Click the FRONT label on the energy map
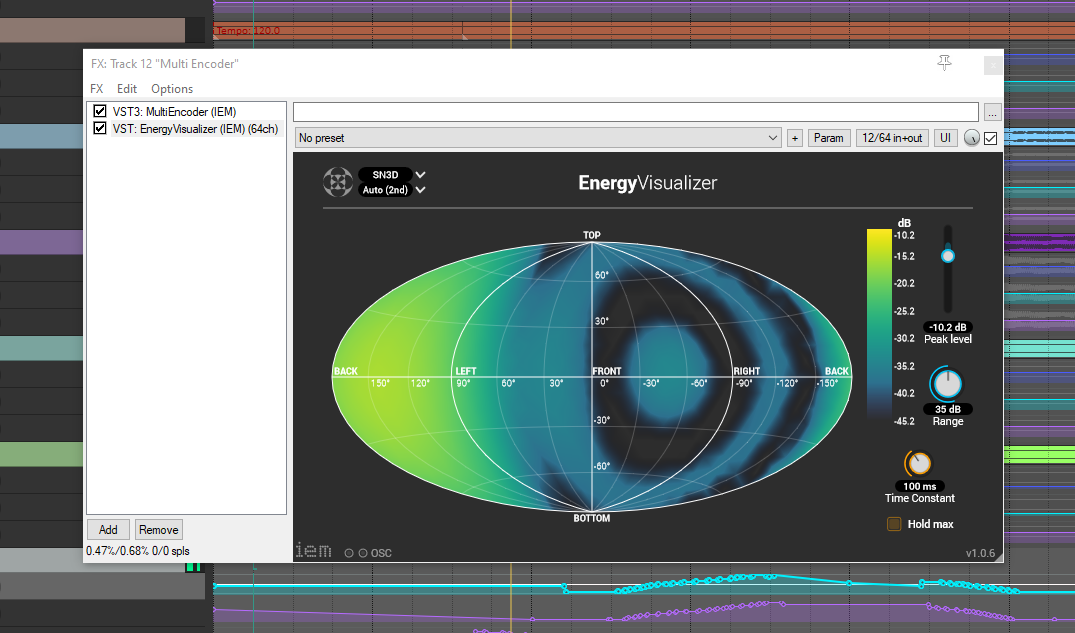Screen dimensions: 1075x633 [x=607, y=371]
